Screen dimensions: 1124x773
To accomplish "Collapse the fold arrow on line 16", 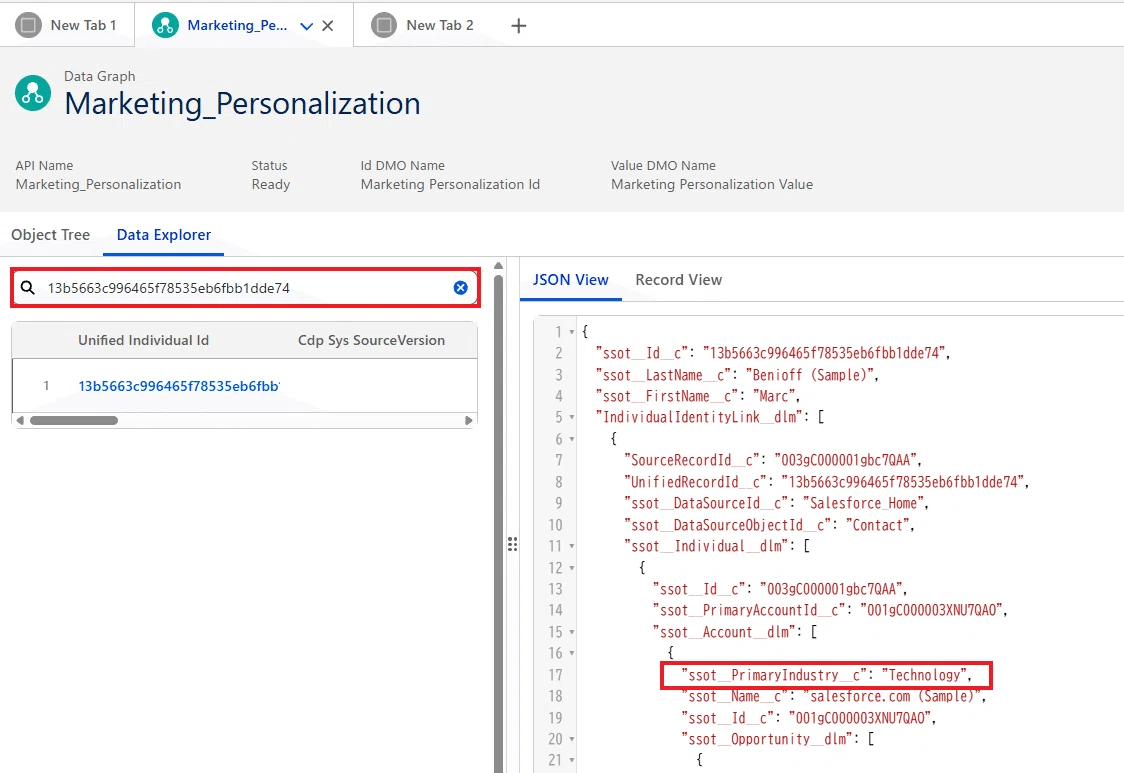I will pos(571,653).
